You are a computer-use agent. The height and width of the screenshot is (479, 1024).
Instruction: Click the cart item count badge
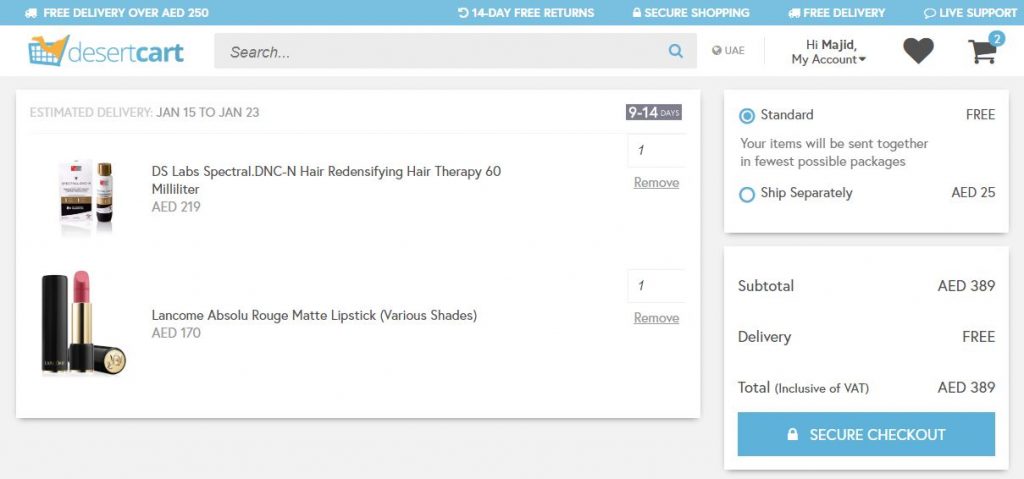(x=996, y=39)
